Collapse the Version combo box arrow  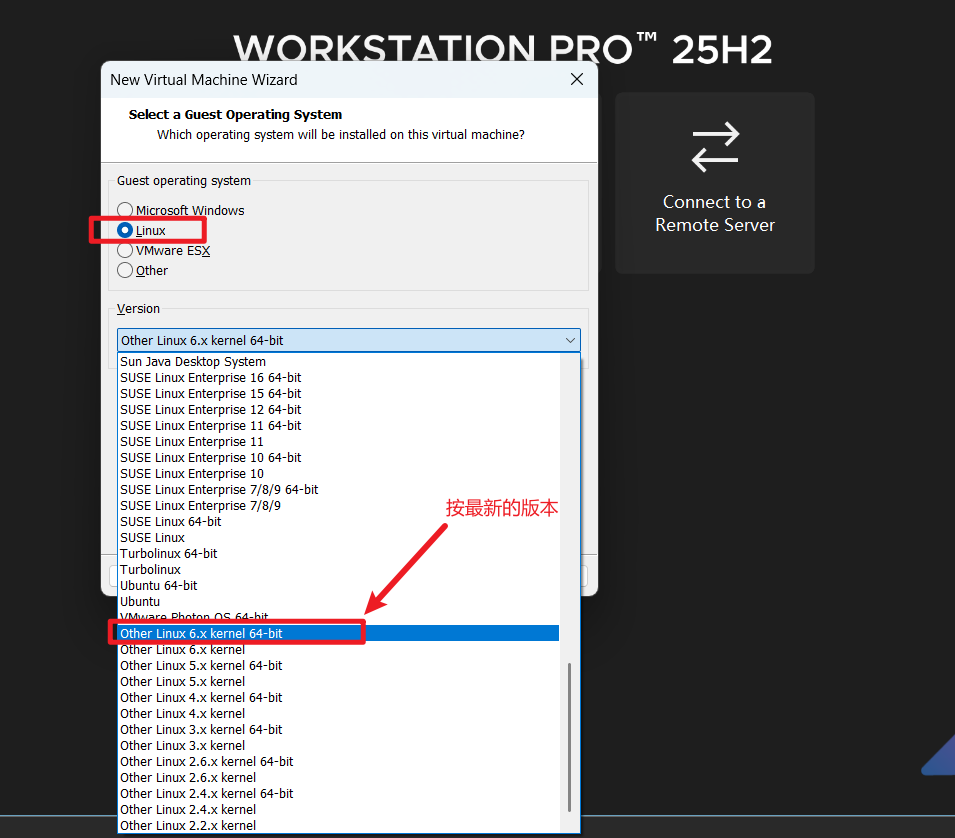pyautogui.click(x=570, y=340)
